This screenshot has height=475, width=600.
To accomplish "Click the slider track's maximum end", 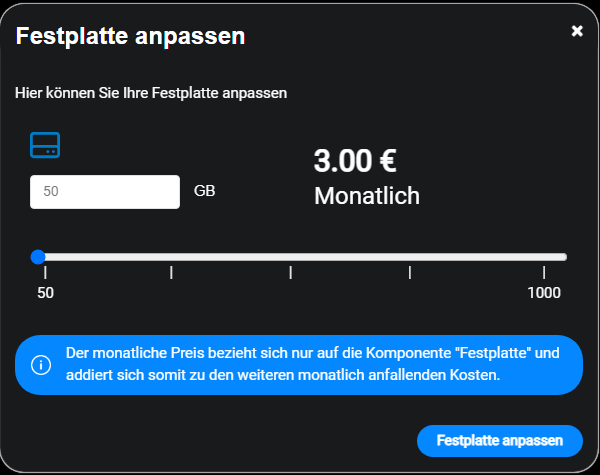I will click(x=564, y=257).
